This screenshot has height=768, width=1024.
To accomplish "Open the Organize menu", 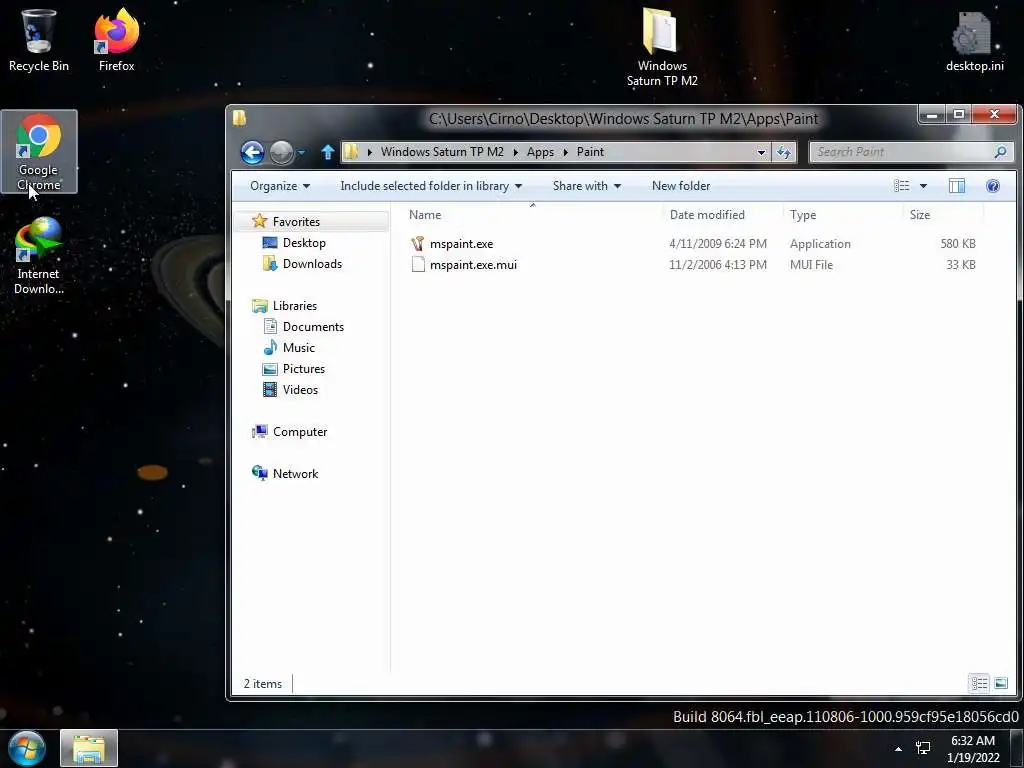I will pos(280,186).
